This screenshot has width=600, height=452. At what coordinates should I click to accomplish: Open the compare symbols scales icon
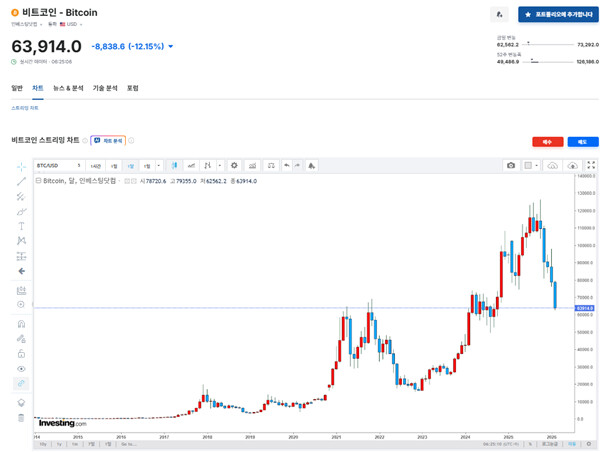click(271, 166)
